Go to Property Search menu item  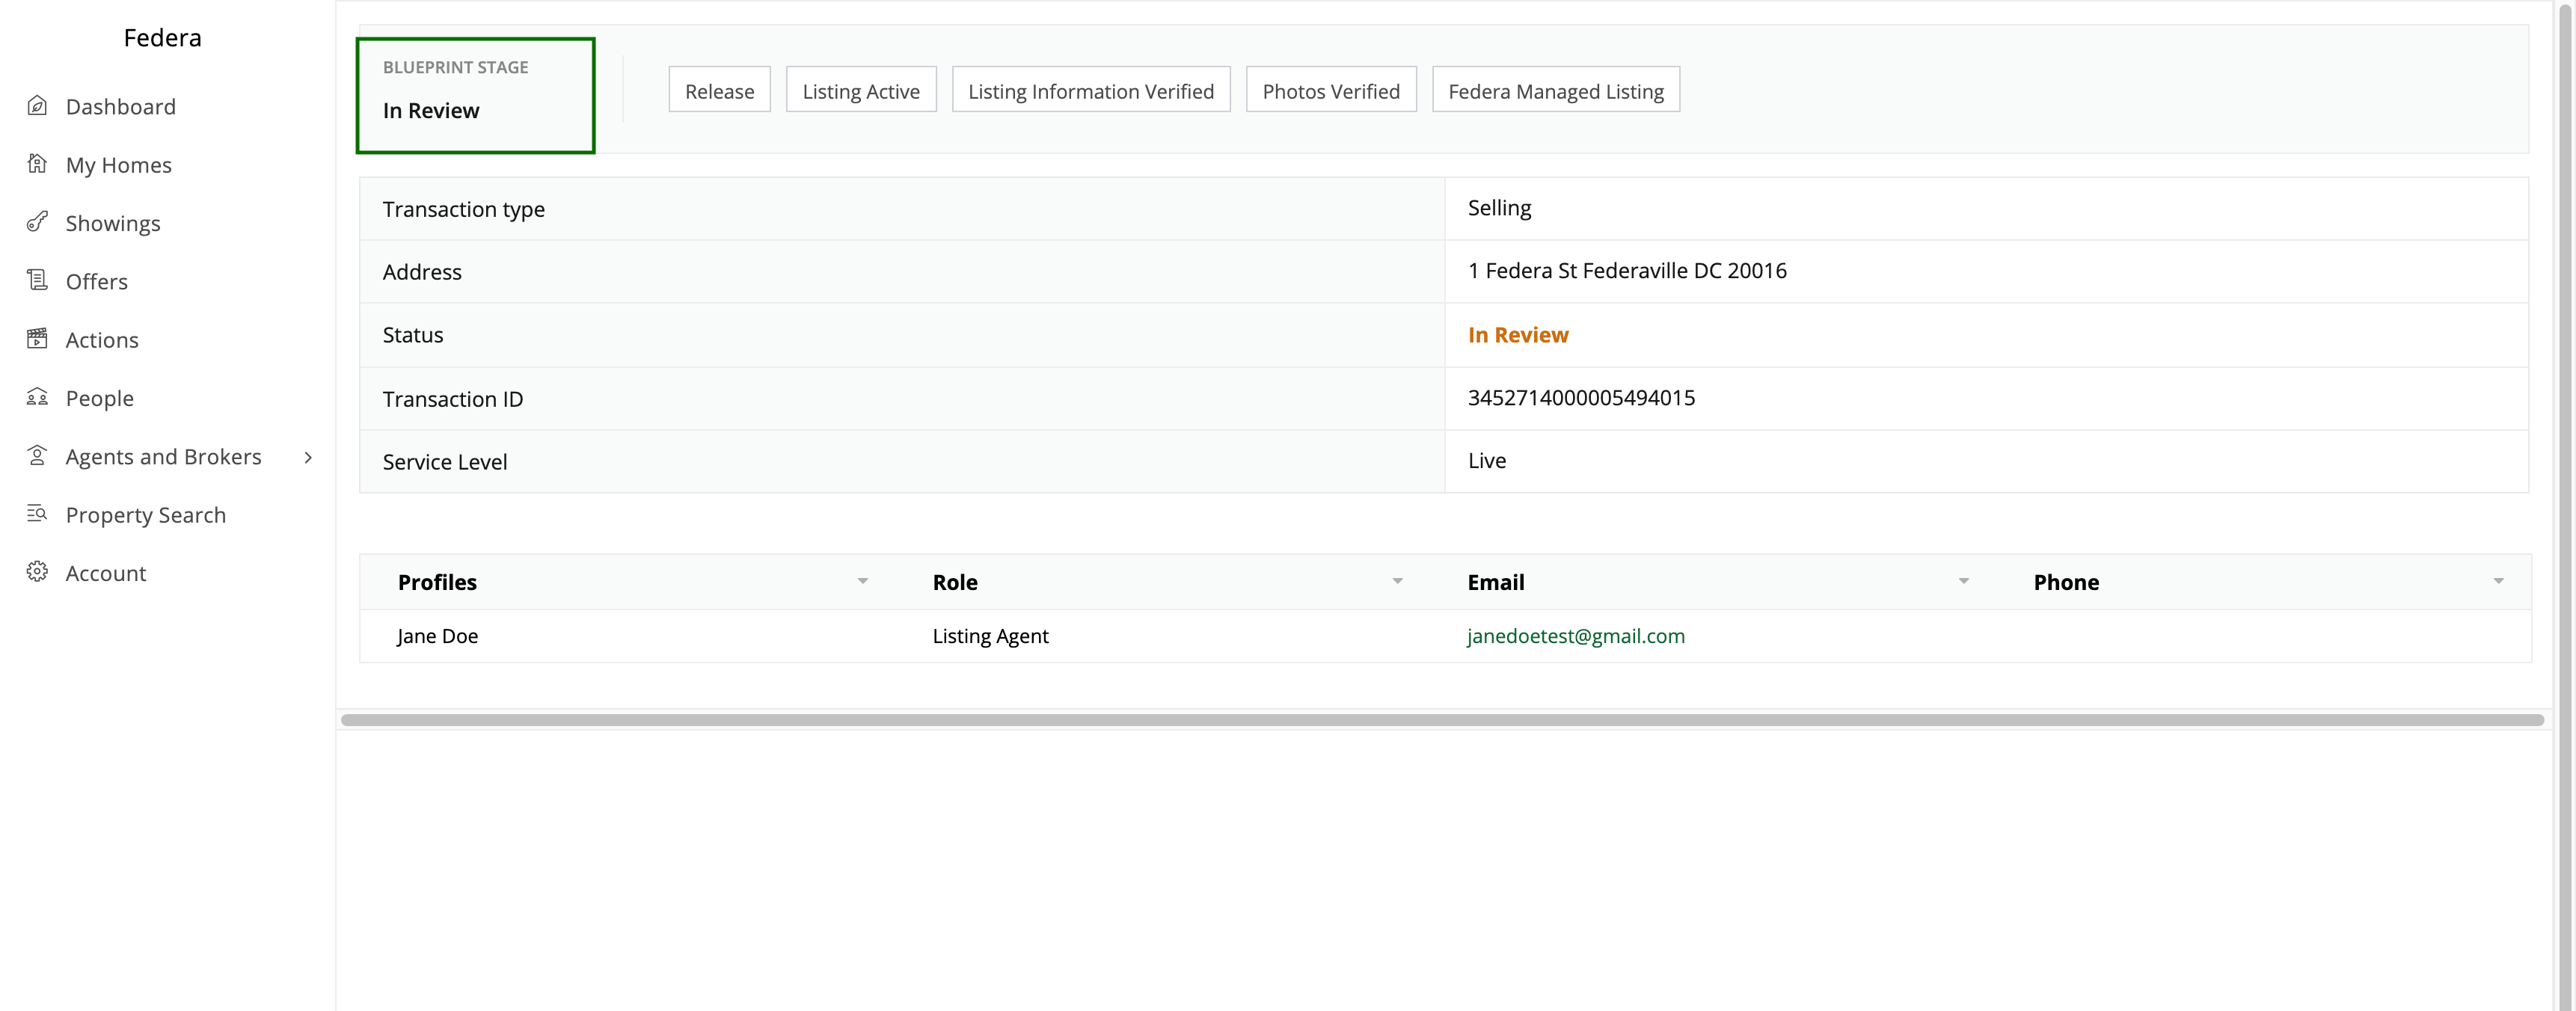[145, 515]
